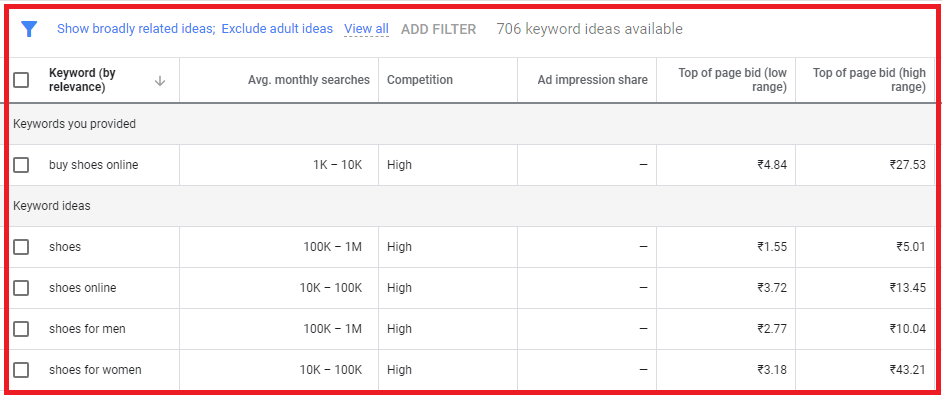This screenshot has width=942, height=396.
Task: Tick the shoes online row checkbox
Action: tap(21, 288)
